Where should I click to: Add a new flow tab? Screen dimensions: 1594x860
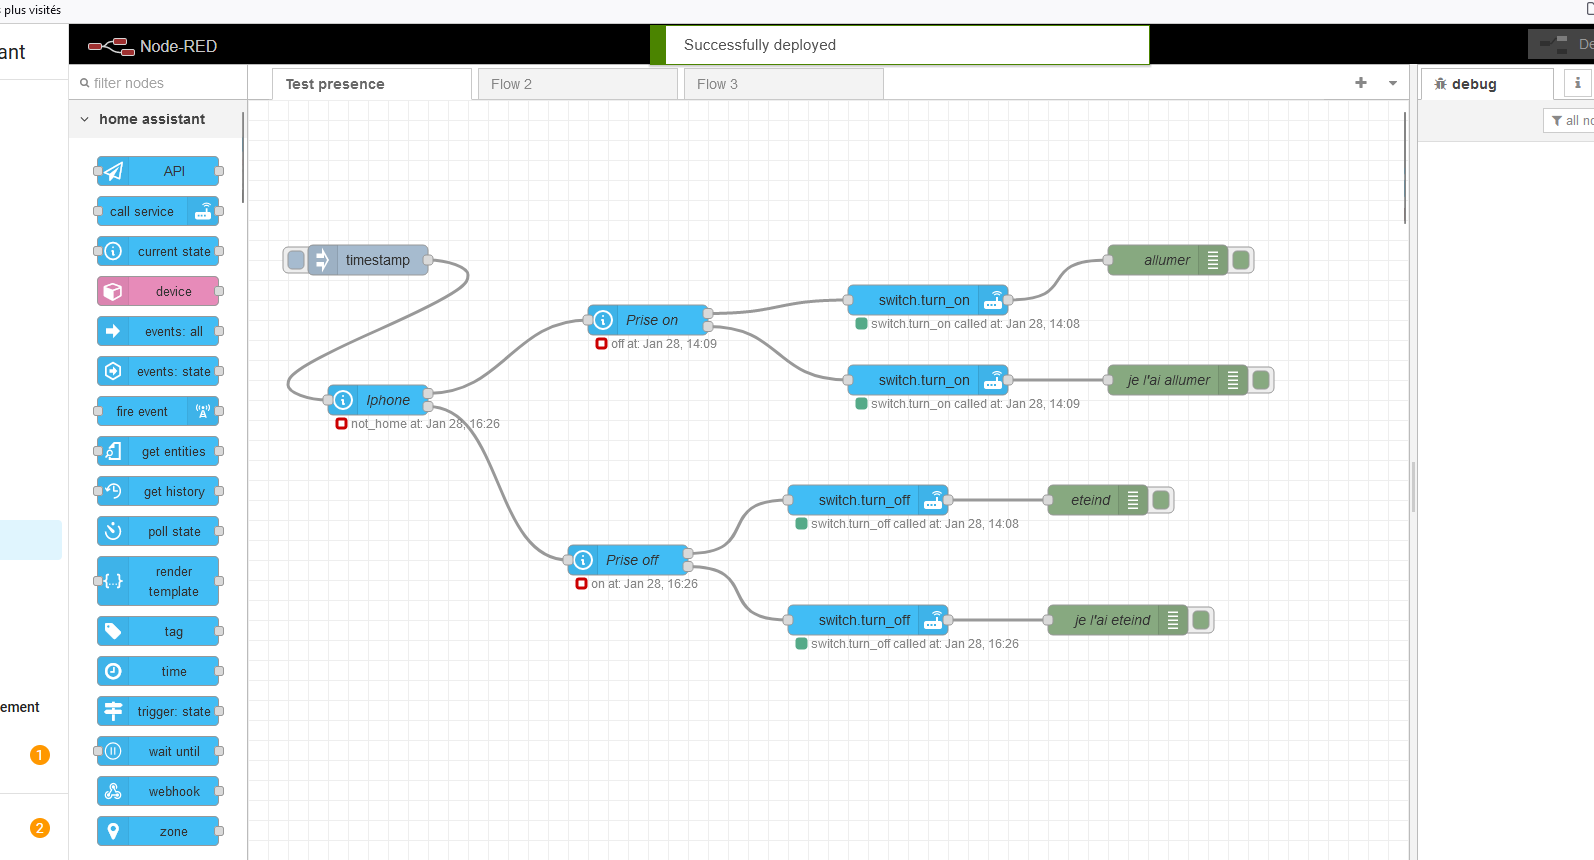pos(1360,83)
